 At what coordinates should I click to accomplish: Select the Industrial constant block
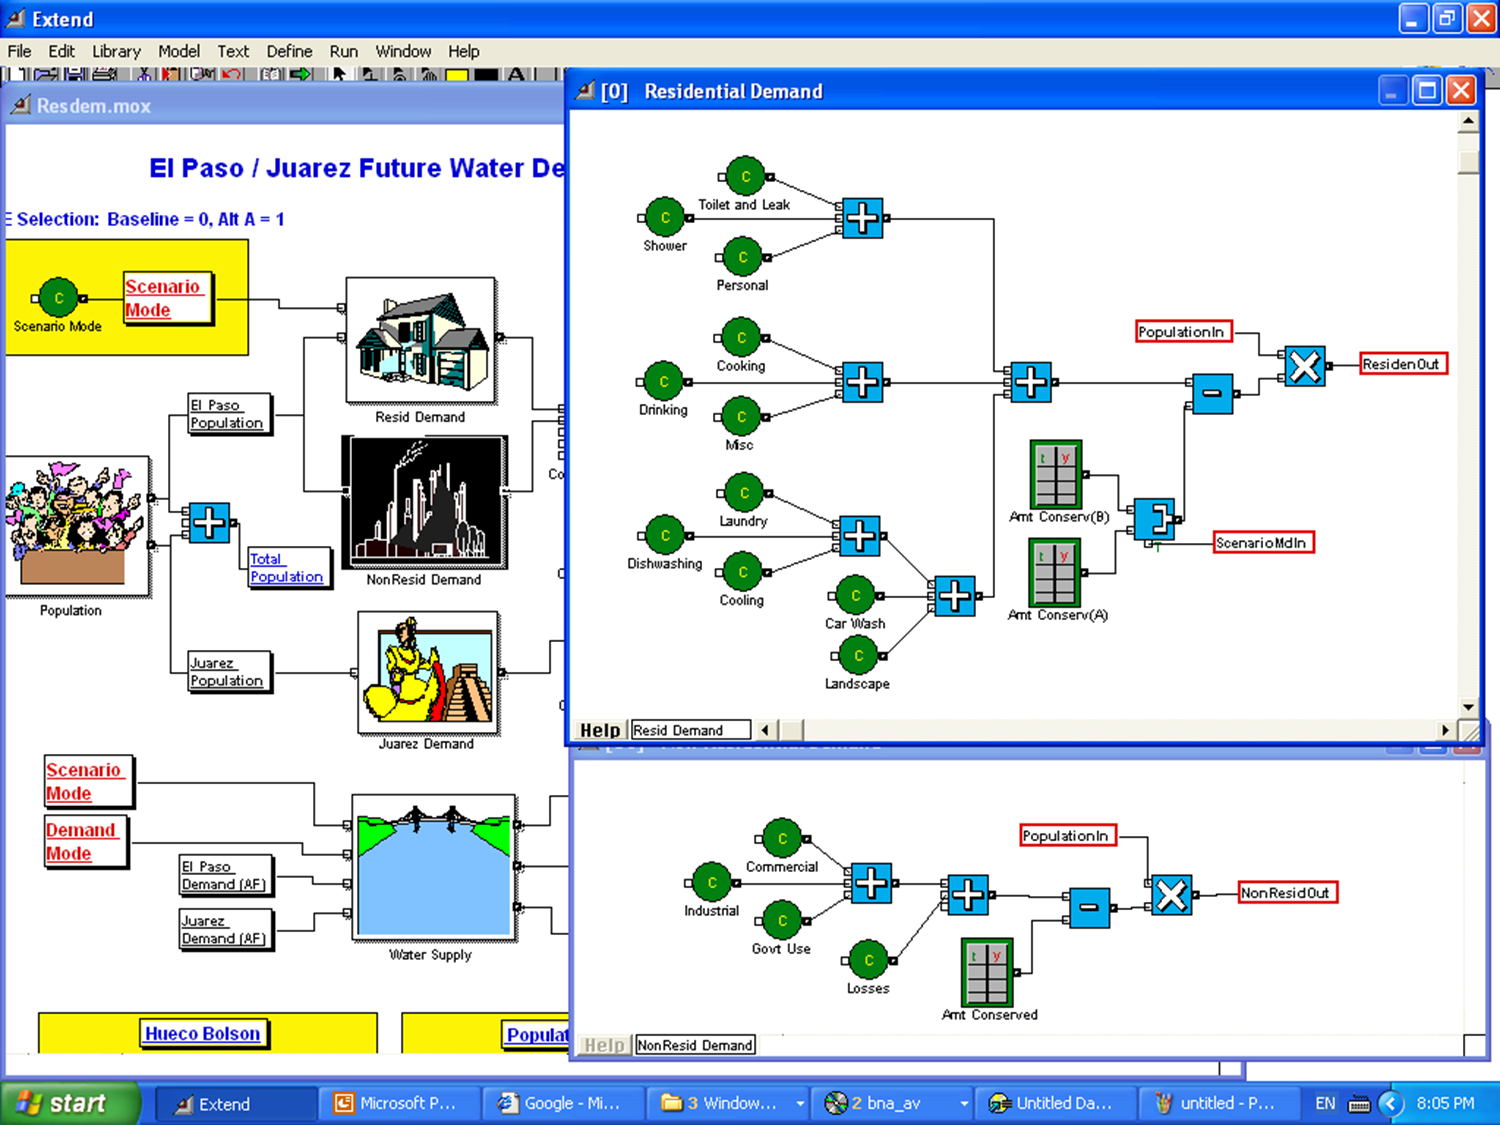(x=712, y=882)
